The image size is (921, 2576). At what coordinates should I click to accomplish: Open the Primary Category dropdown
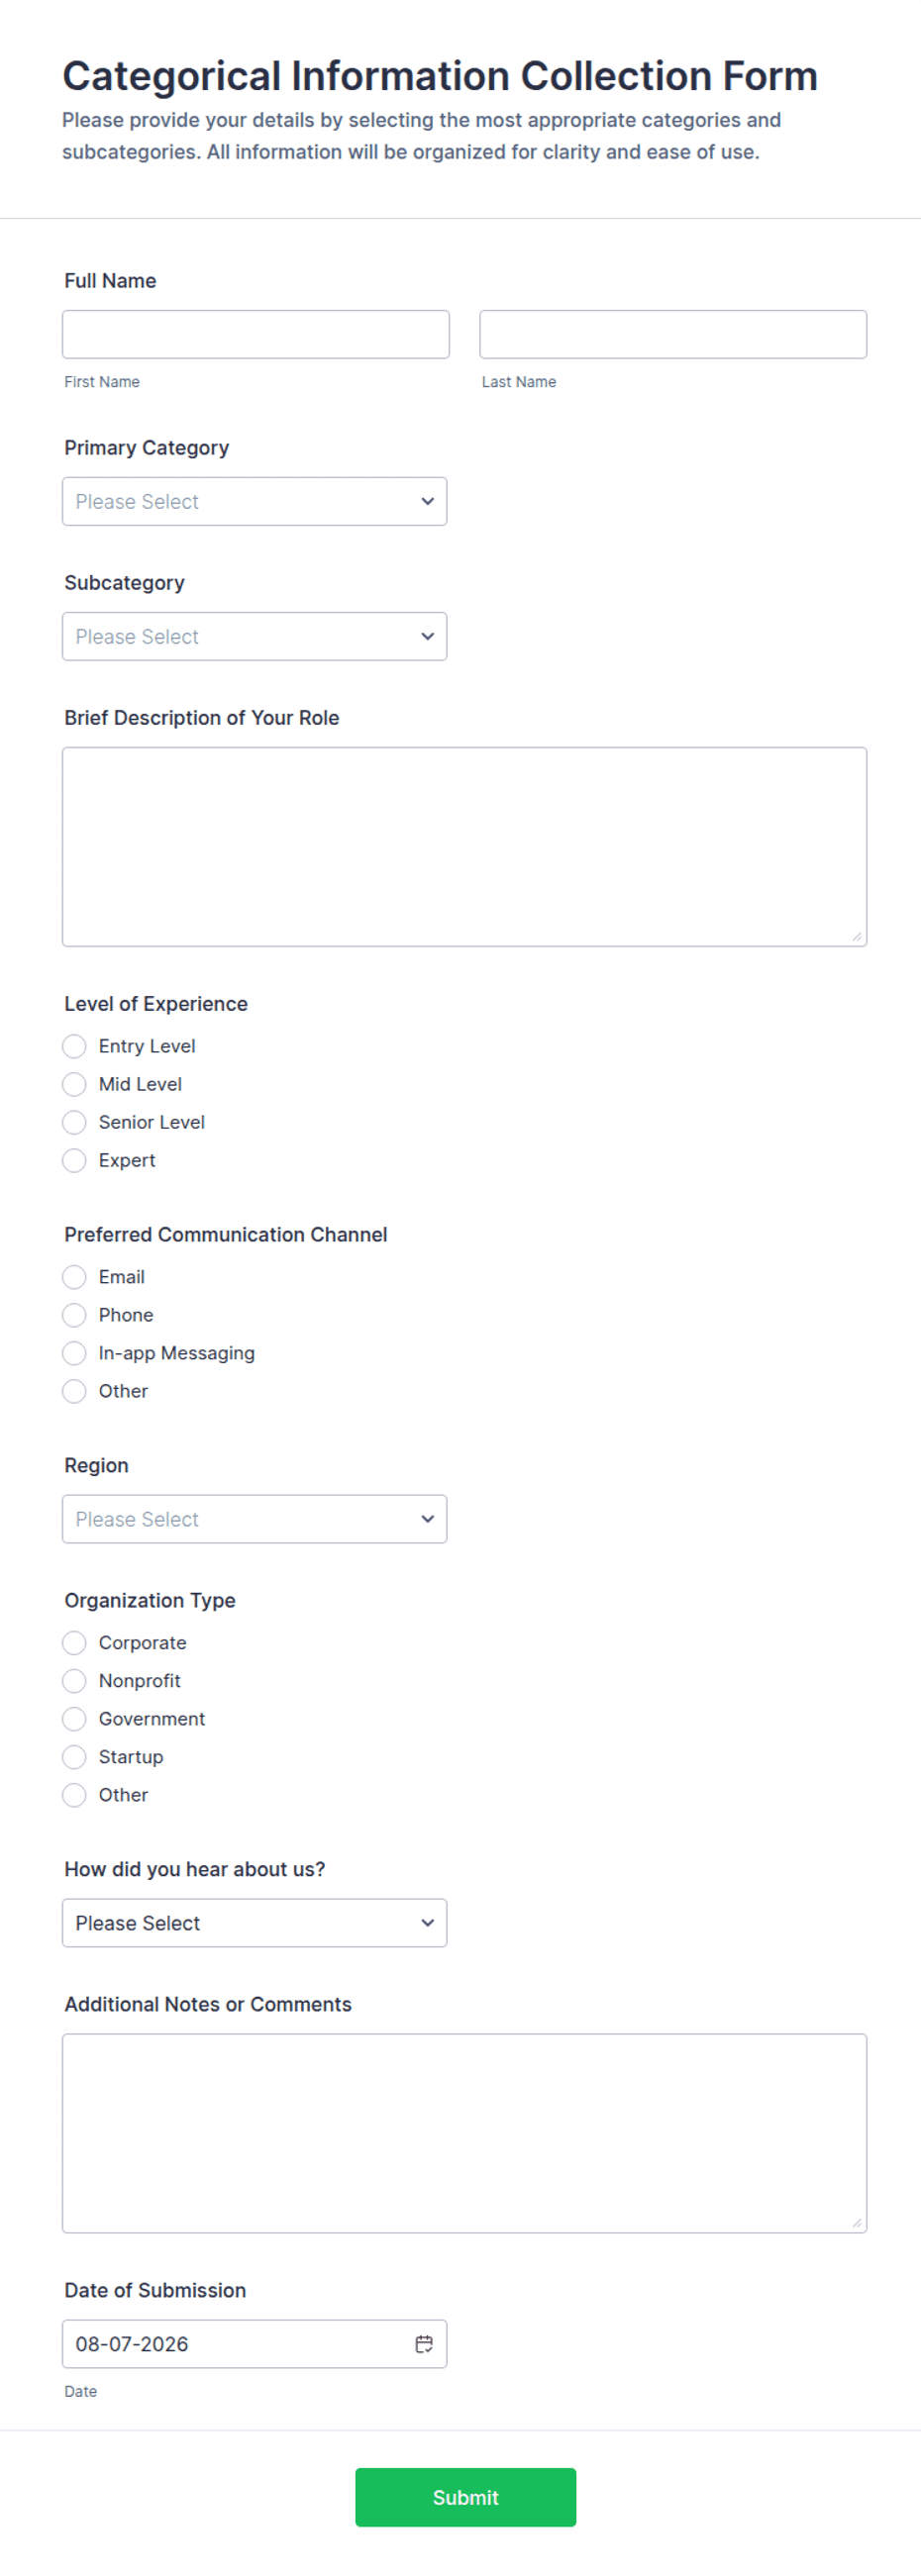pyautogui.click(x=255, y=501)
